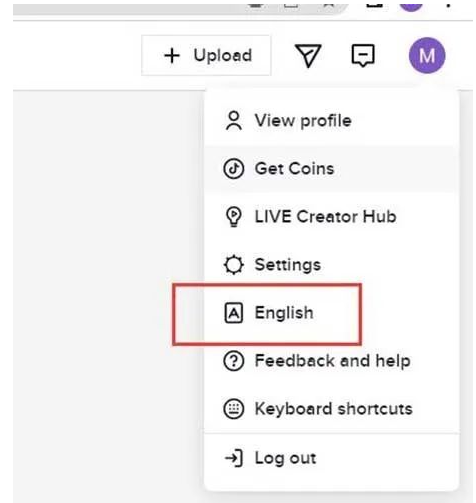This screenshot has height=503, width=476.
Task: Select Log out at menu bottom
Action: point(332,458)
